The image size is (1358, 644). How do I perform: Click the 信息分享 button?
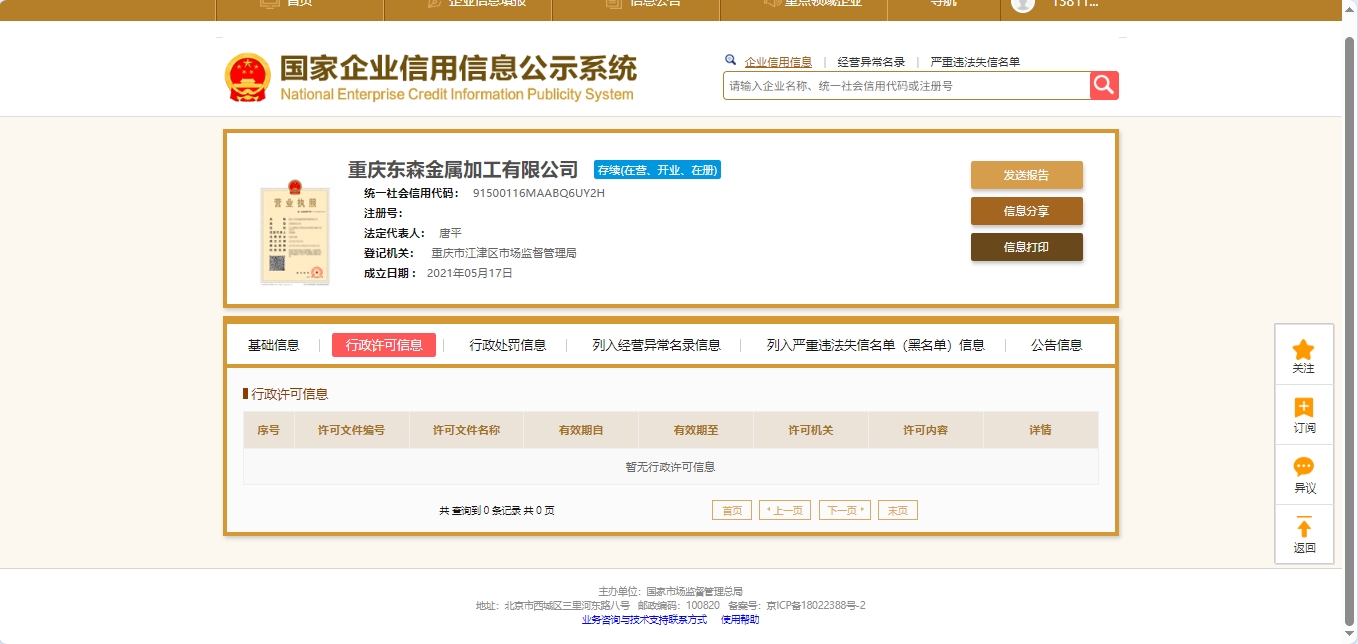[1026, 211]
